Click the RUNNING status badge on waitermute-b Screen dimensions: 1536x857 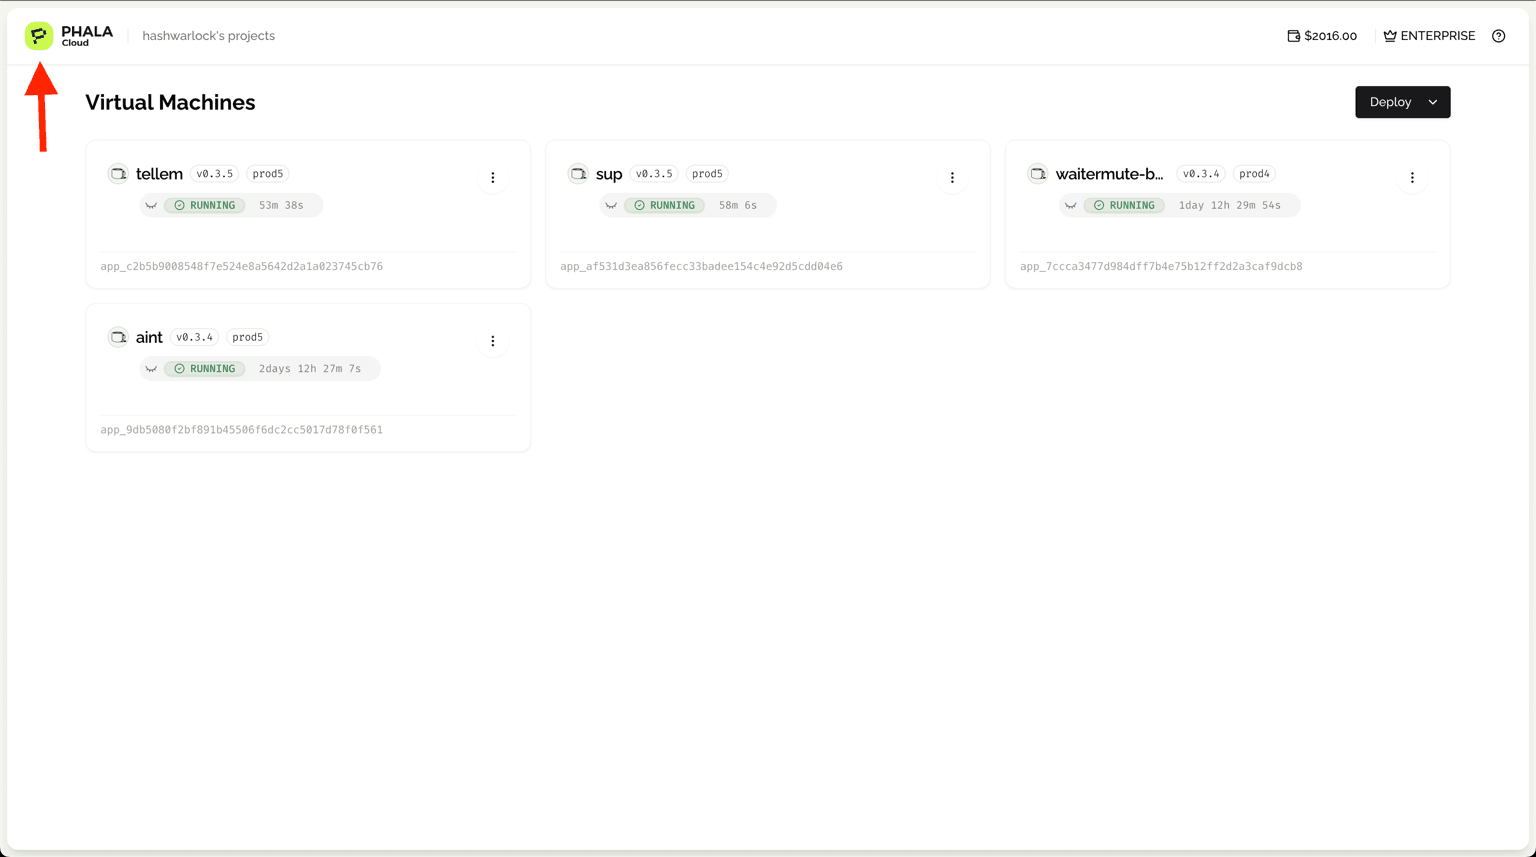click(1123, 205)
